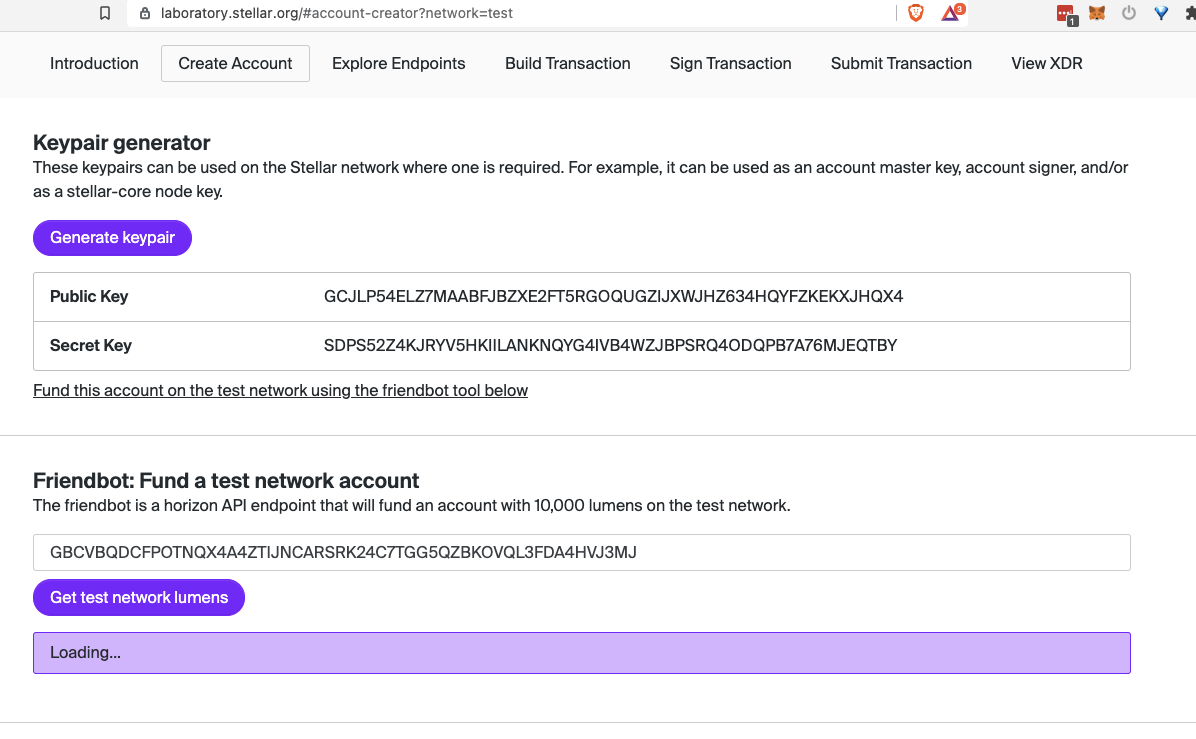Image resolution: width=1196 pixels, height=739 pixels.
Task: Open the Explore Endpoints section
Action: [x=398, y=63]
